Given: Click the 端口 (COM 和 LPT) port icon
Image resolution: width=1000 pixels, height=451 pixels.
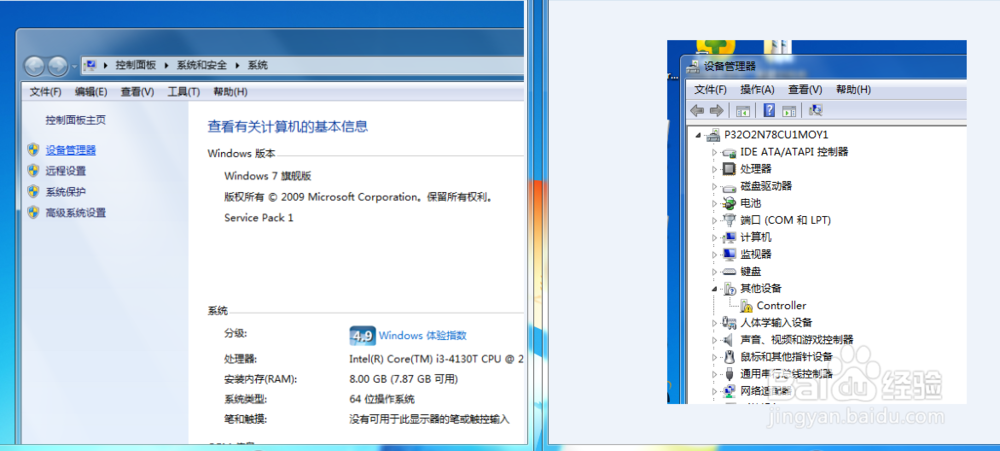Looking at the screenshot, I should [729, 221].
